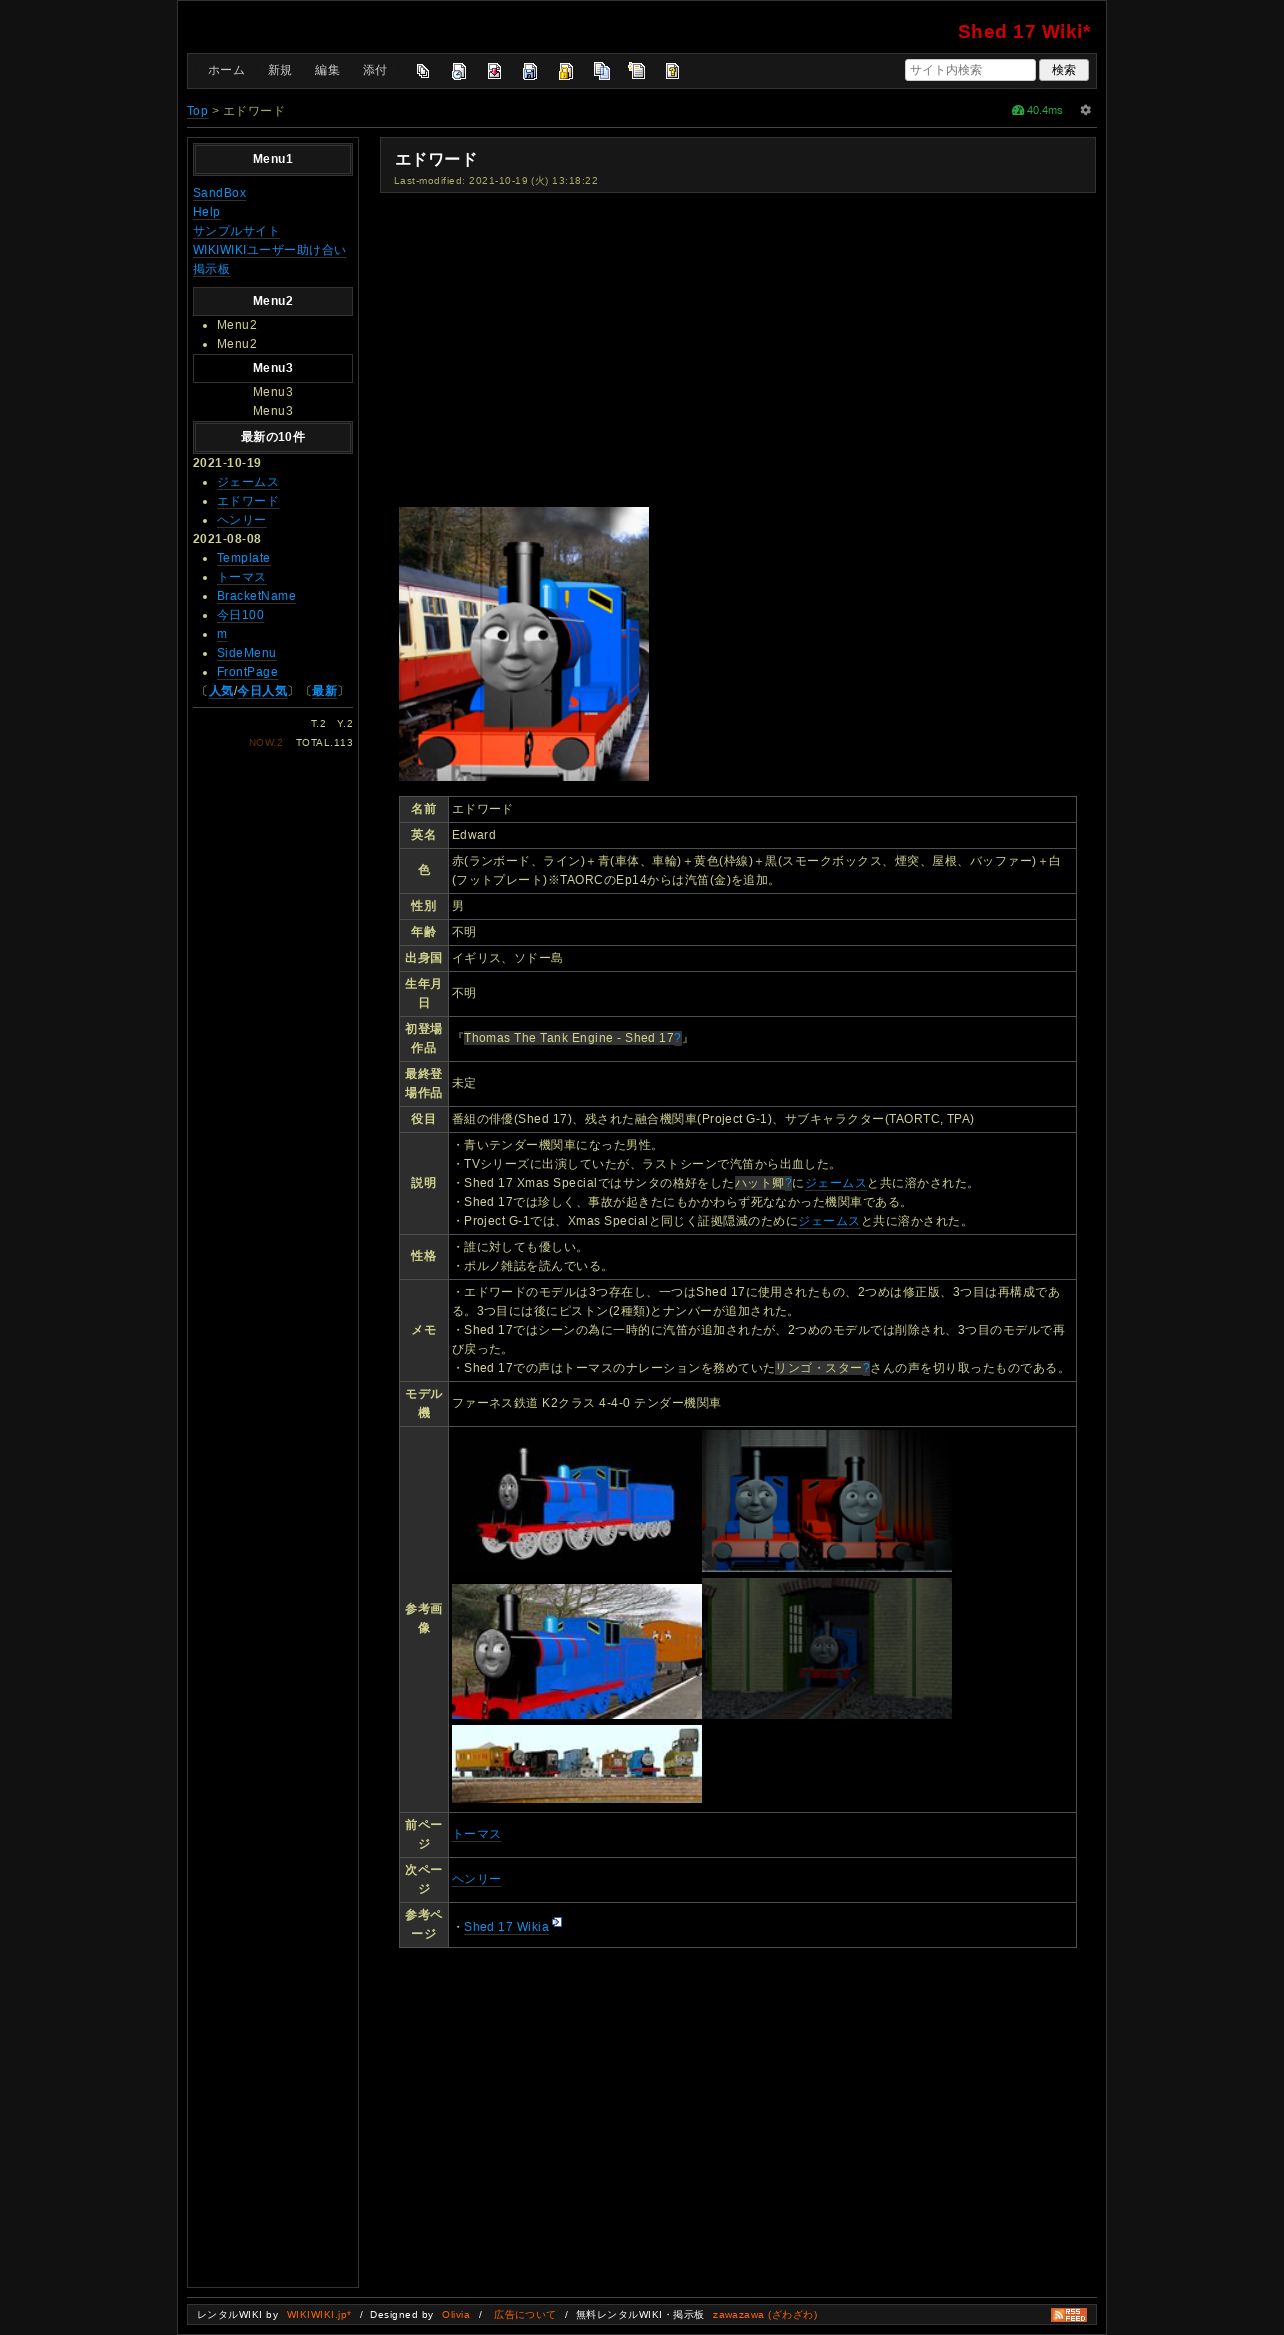Click ファーネス鉄道 K2クラス model text

tap(586, 1403)
